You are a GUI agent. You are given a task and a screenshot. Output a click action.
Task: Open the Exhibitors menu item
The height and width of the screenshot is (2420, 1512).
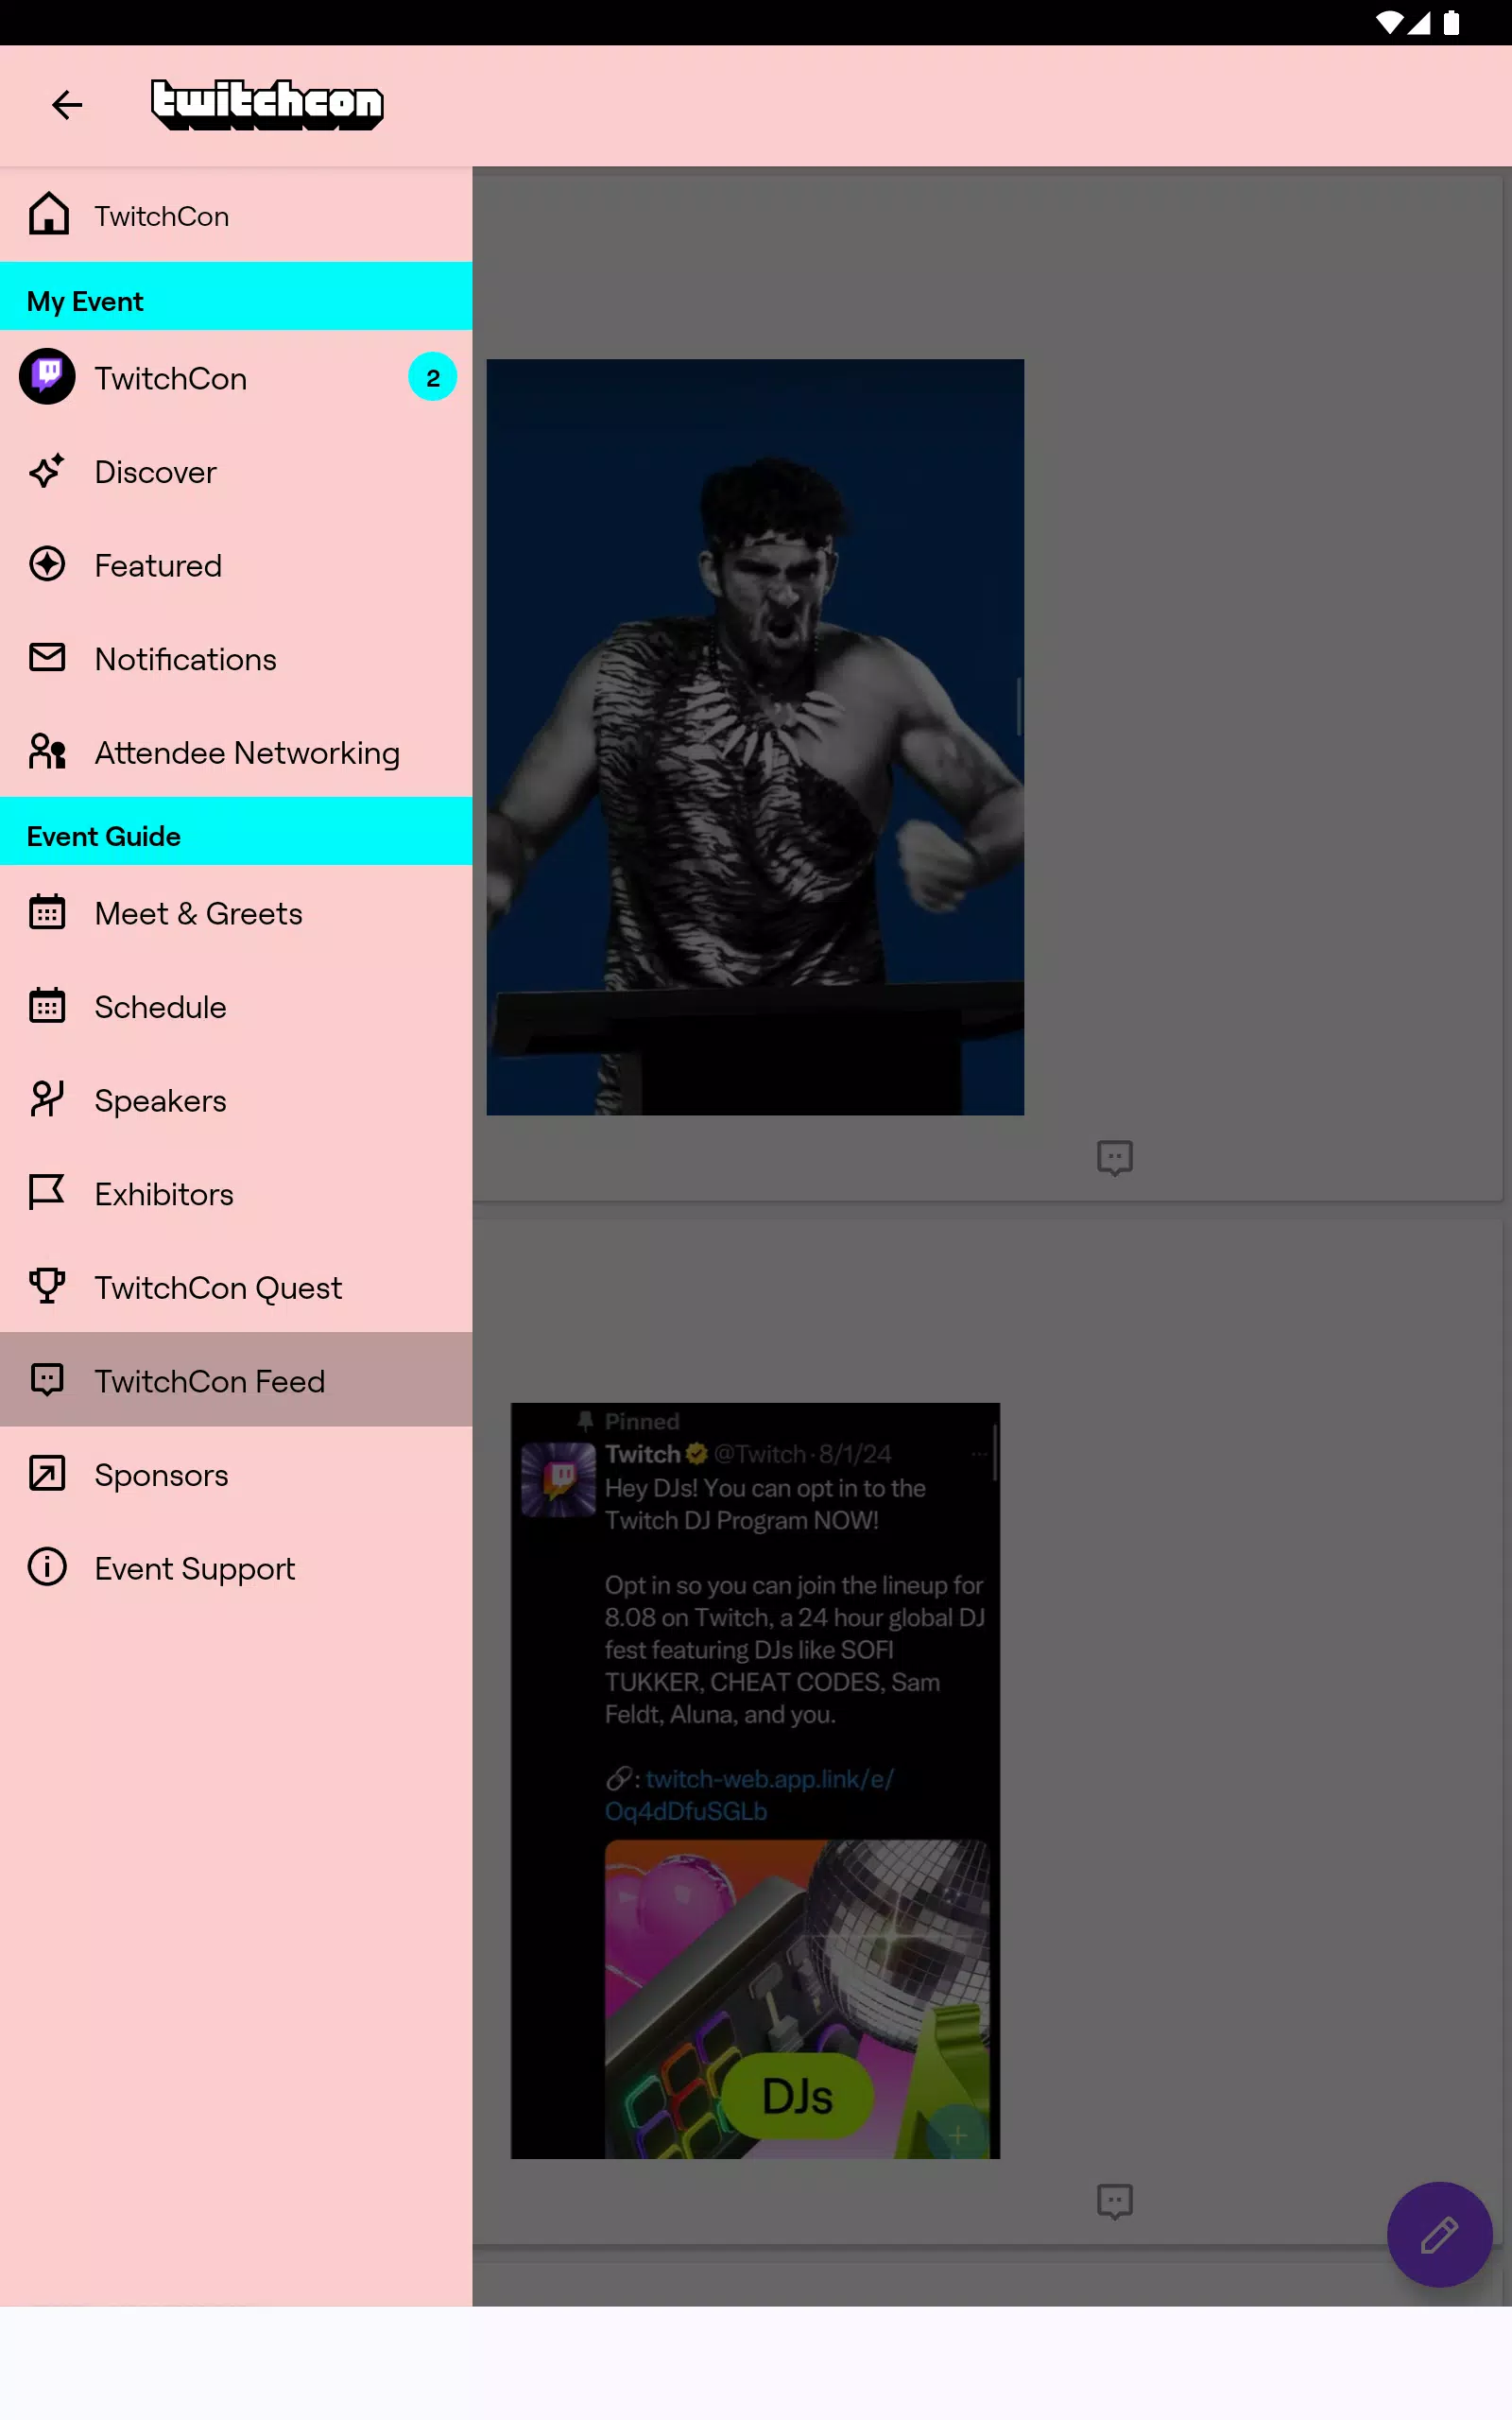(236, 1193)
